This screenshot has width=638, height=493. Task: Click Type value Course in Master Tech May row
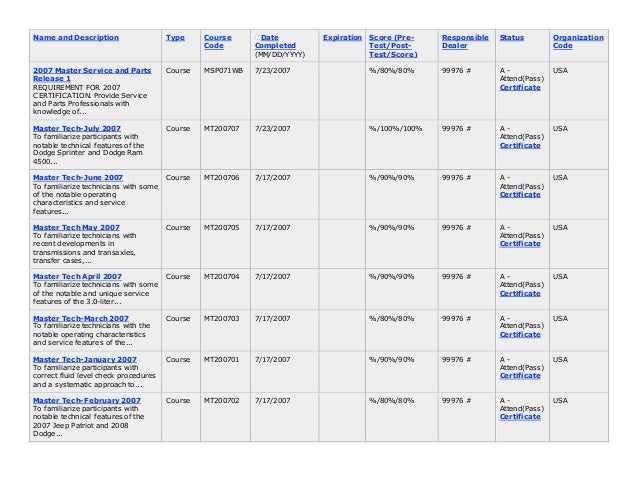point(178,227)
